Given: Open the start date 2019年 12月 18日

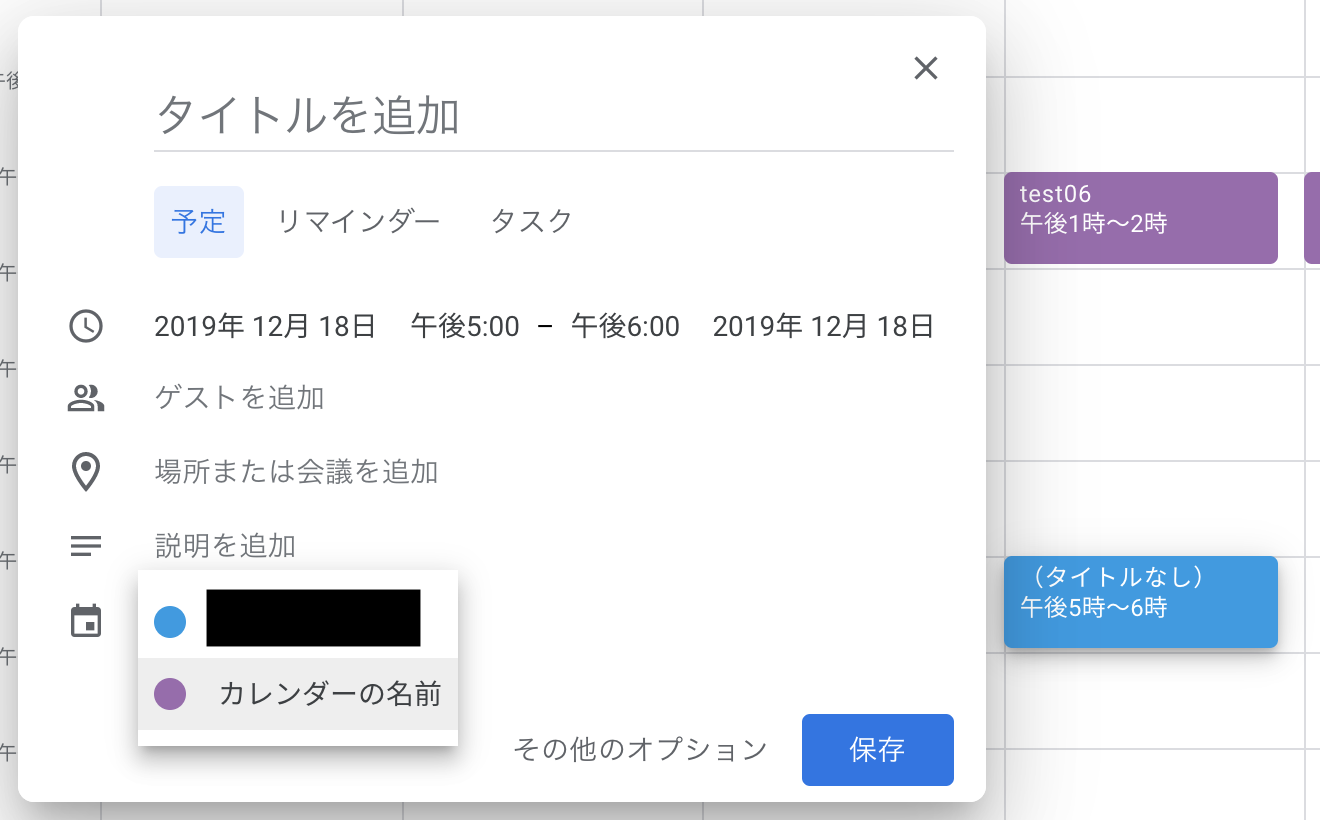Looking at the screenshot, I should (x=265, y=326).
